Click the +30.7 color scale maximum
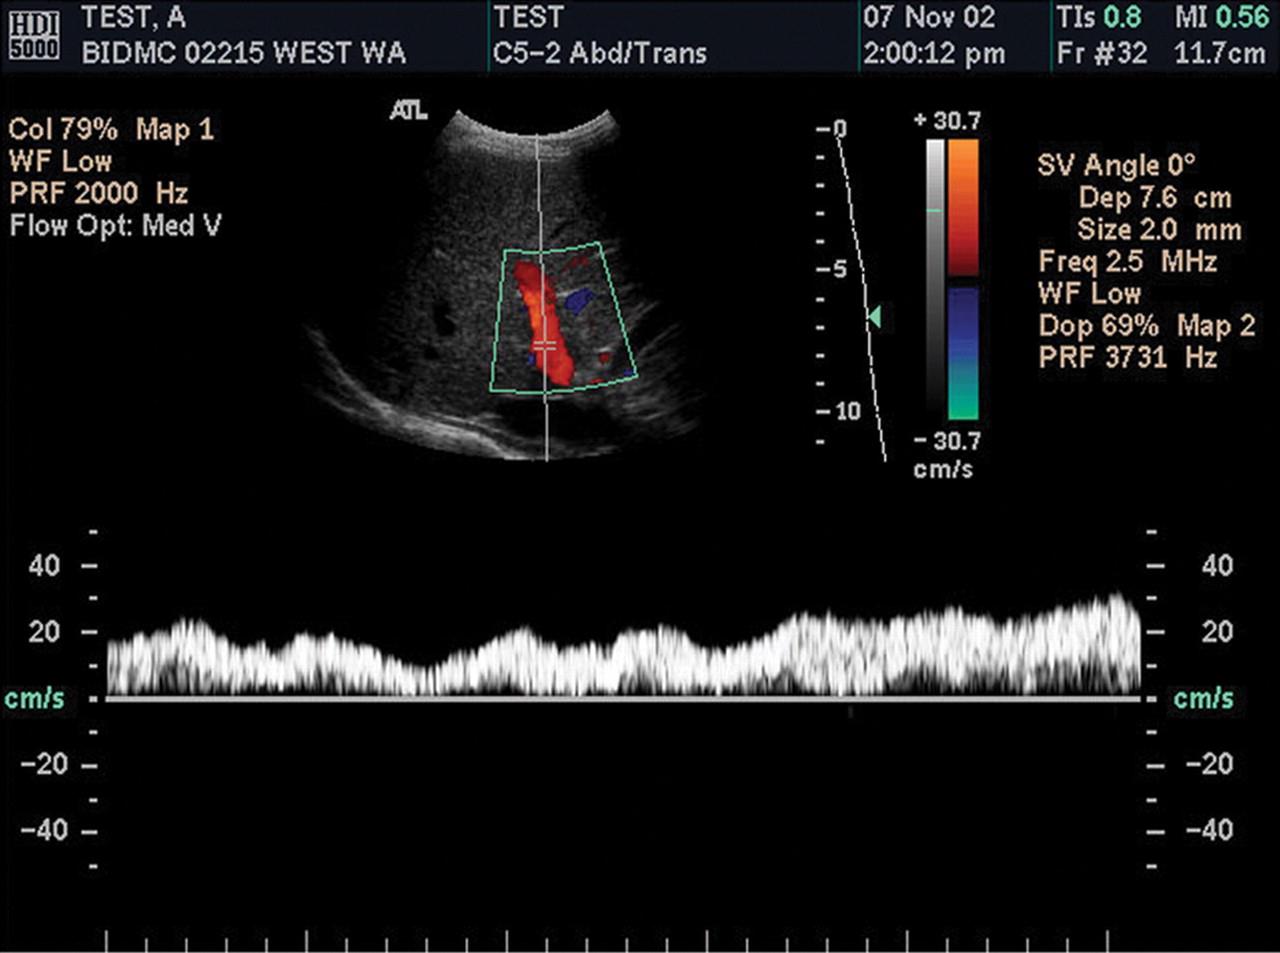Viewport: 1280px width, 953px height. click(x=947, y=122)
